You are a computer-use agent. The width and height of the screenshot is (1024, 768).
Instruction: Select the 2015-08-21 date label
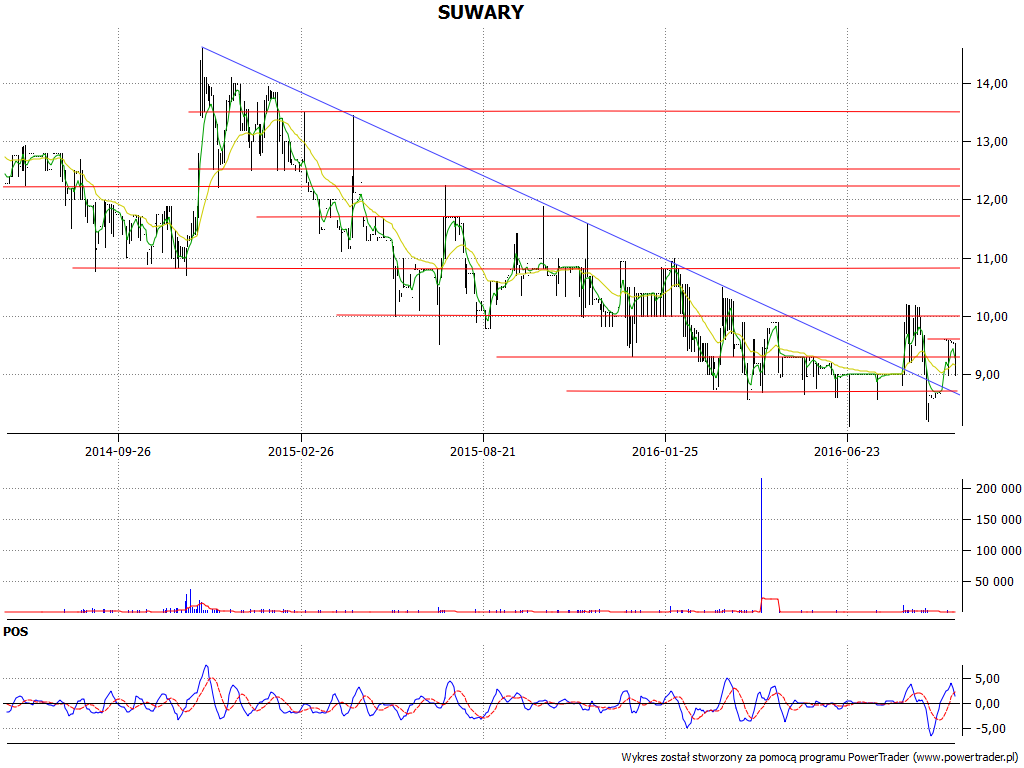tap(483, 451)
